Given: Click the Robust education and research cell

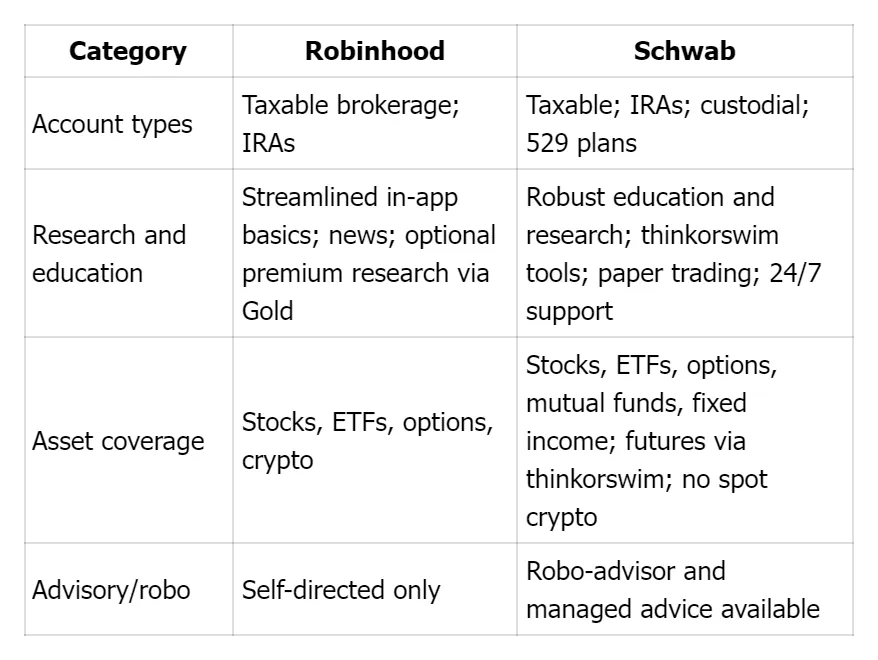Looking at the screenshot, I should (x=650, y=197).
